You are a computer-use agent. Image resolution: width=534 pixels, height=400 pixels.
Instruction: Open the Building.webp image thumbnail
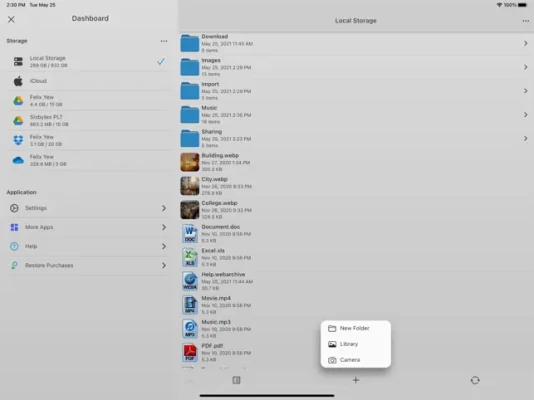[190, 162]
